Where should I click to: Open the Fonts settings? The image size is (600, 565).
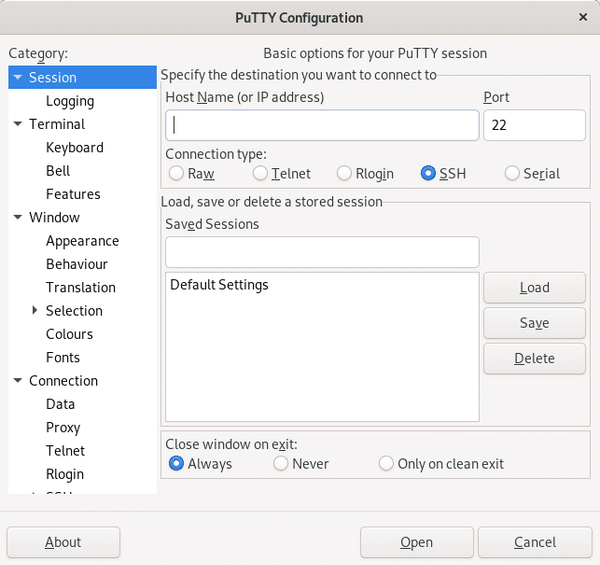63,358
